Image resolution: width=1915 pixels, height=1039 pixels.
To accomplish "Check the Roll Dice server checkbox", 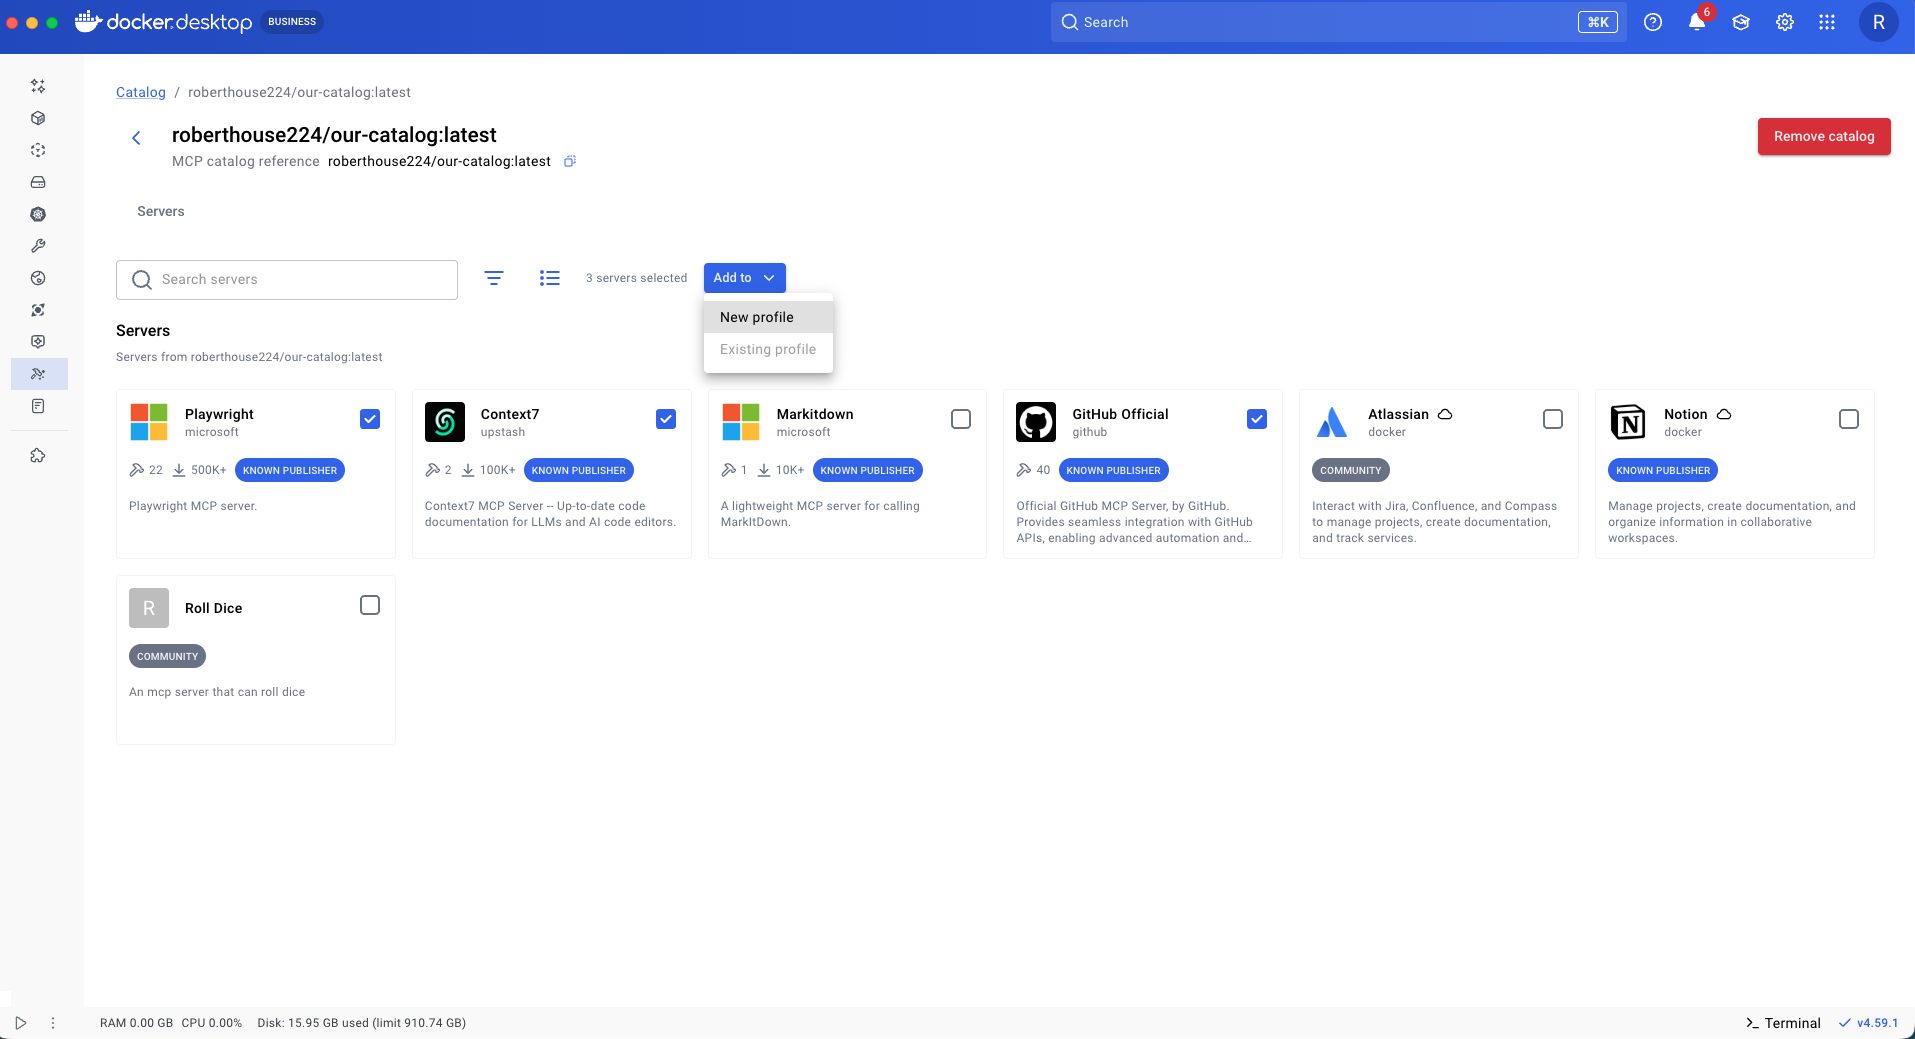I will point(370,605).
